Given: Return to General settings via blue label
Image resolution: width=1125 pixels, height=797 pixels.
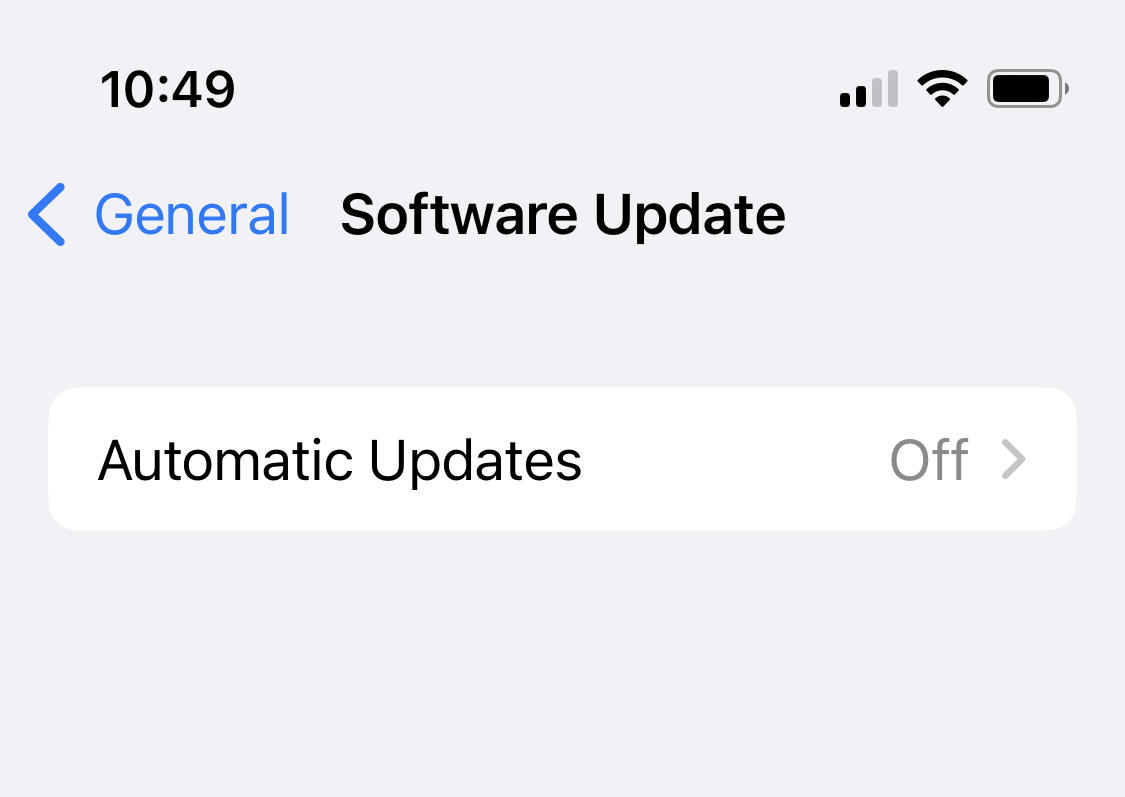Looking at the screenshot, I should point(192,214).
